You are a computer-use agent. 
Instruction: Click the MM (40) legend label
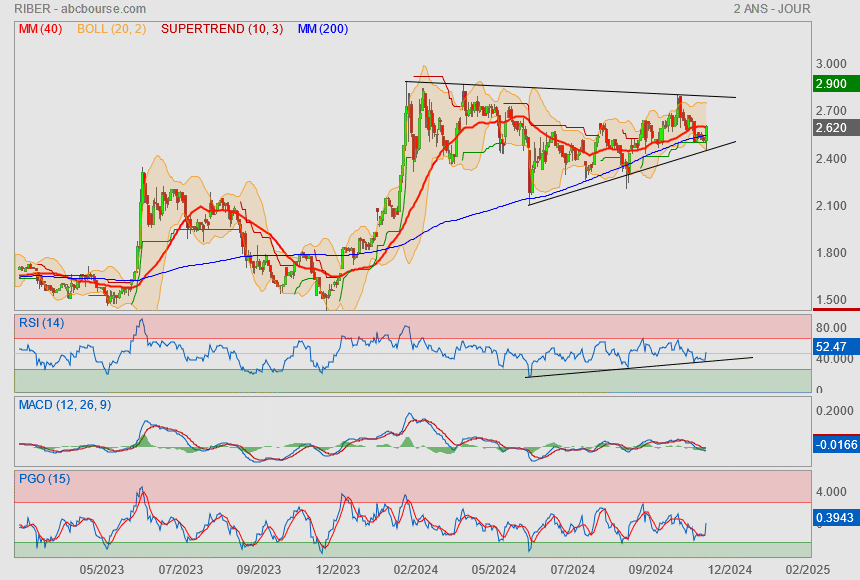tap(40, 29)
